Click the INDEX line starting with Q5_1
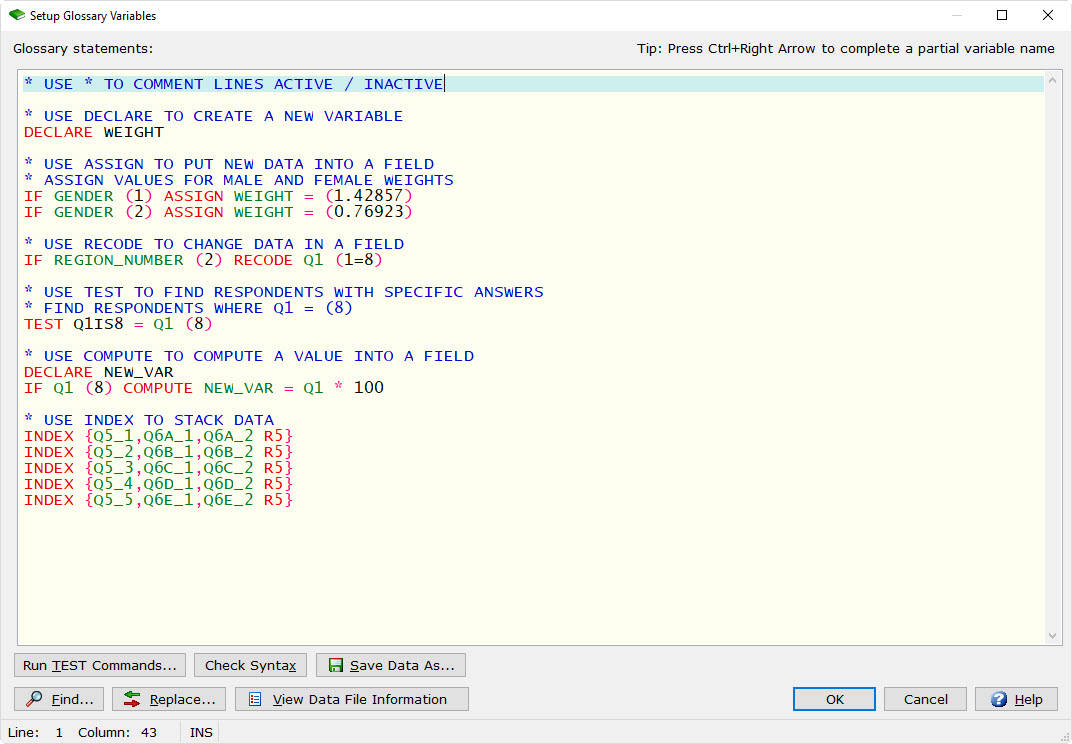 159,436
